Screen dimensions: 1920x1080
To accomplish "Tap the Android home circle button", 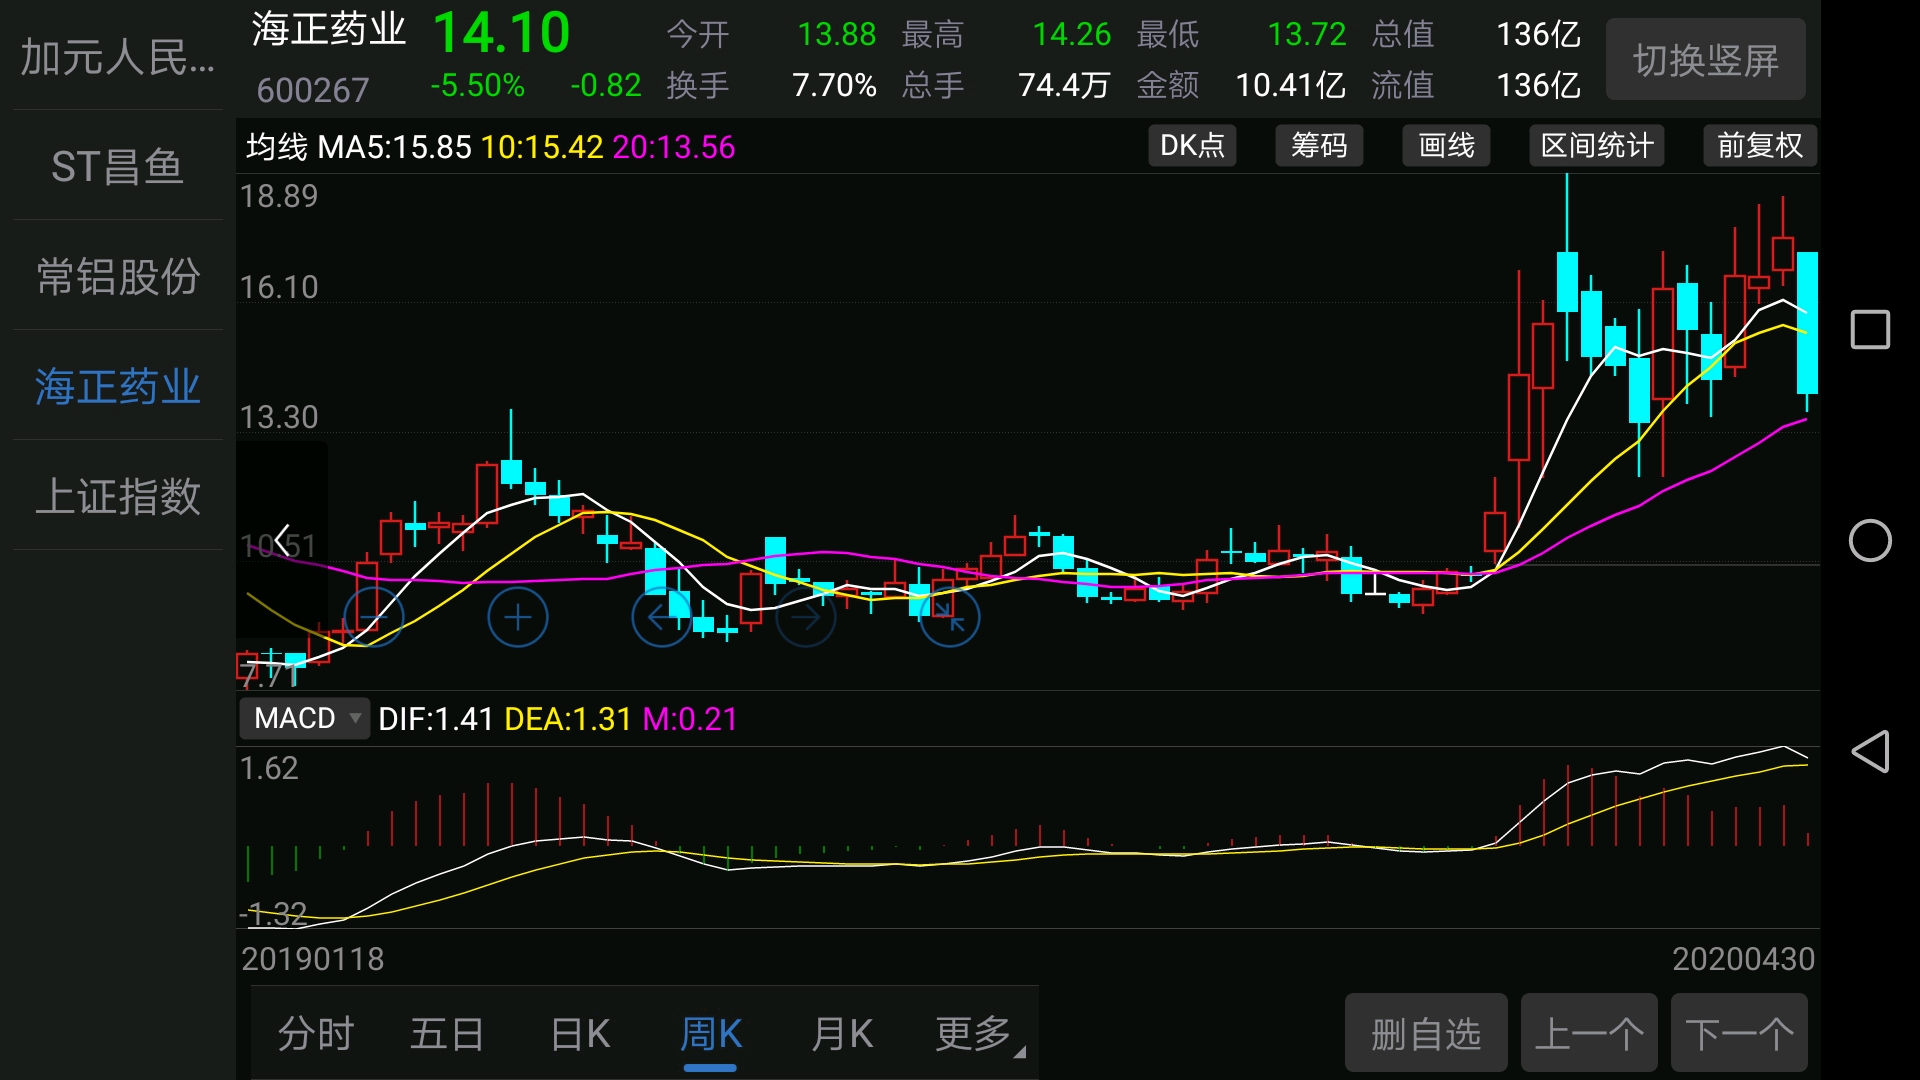I will pos(1870,541).
